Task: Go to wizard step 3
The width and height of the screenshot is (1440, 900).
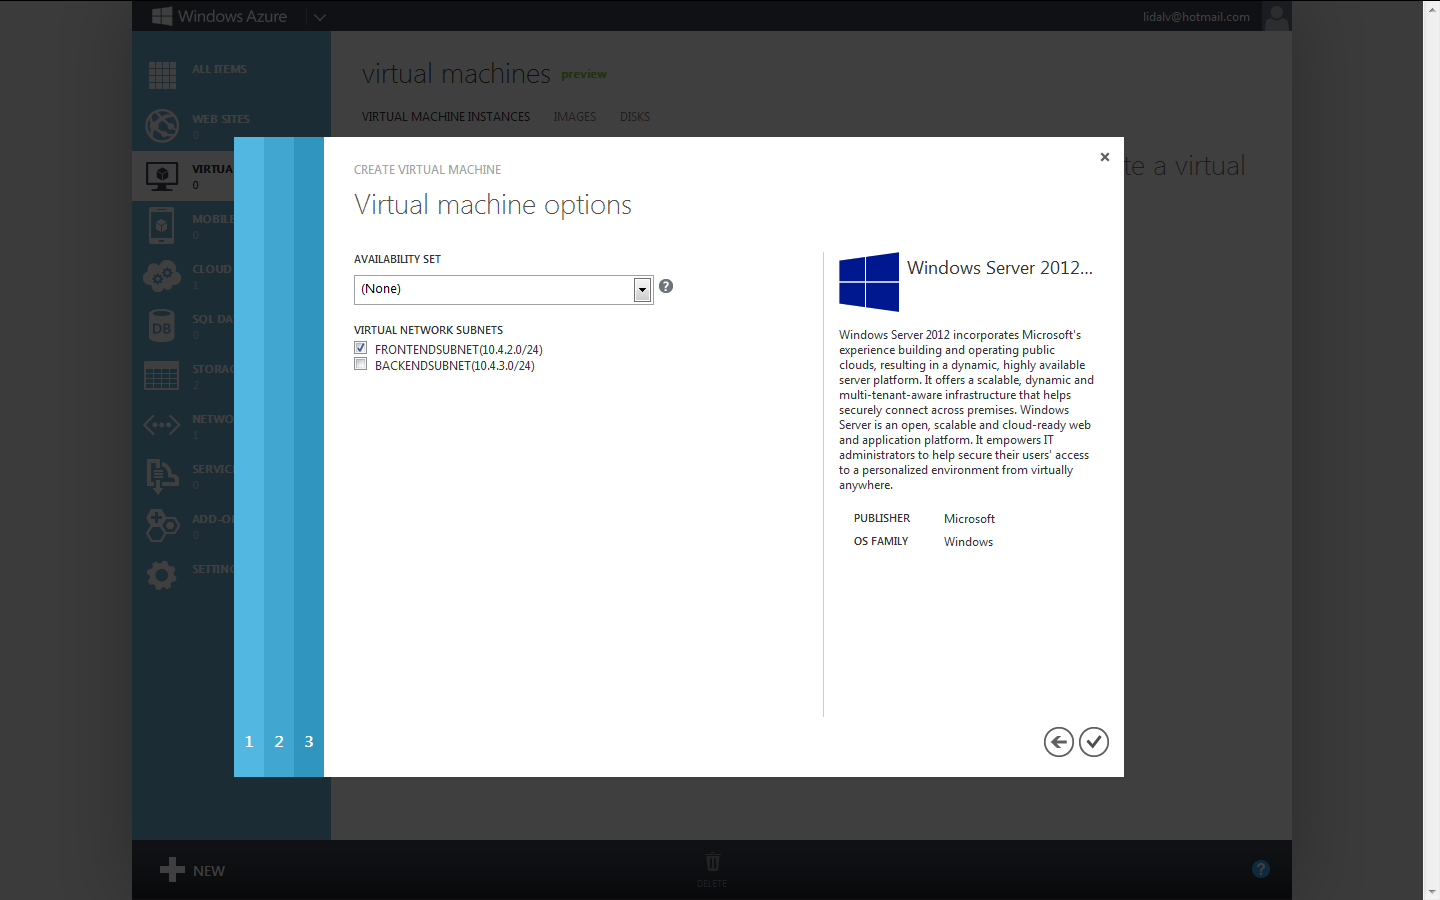Action: point(309,741)
